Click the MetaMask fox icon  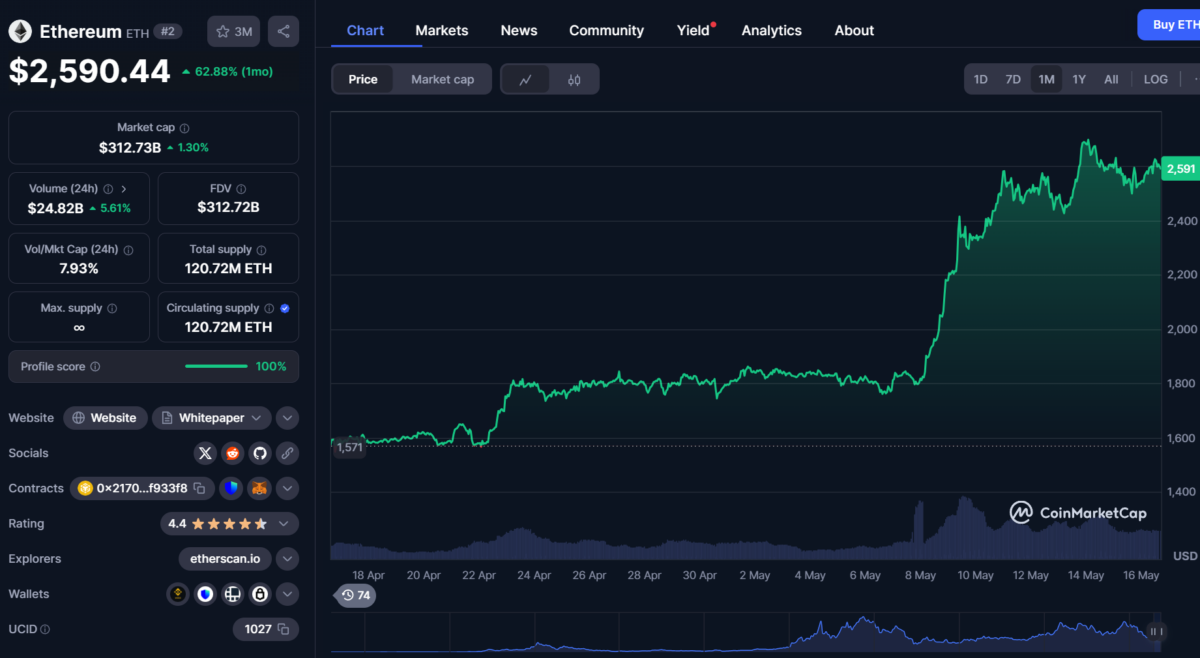(x=260, y=488)
